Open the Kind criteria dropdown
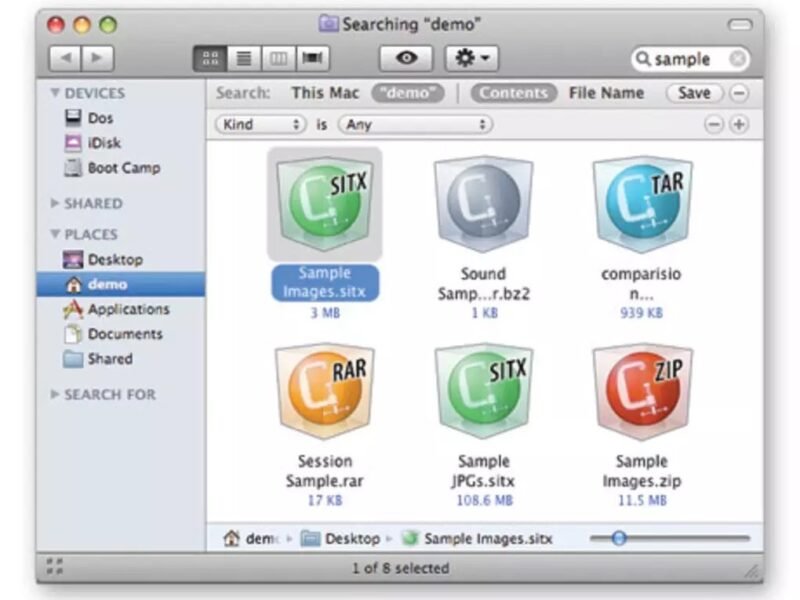Image resolution: width=800 pixels, height=600 pixels. point(260,124)
